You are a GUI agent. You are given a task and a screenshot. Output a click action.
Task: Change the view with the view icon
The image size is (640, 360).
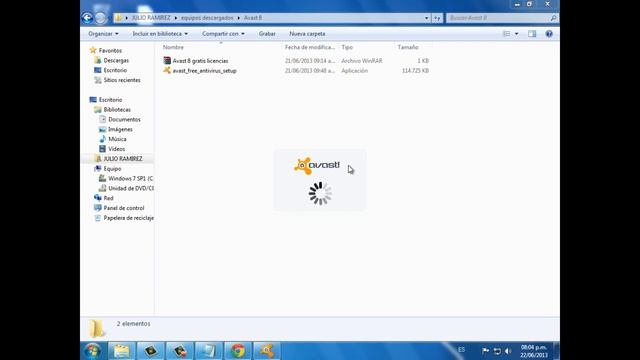tap(507, 34)
